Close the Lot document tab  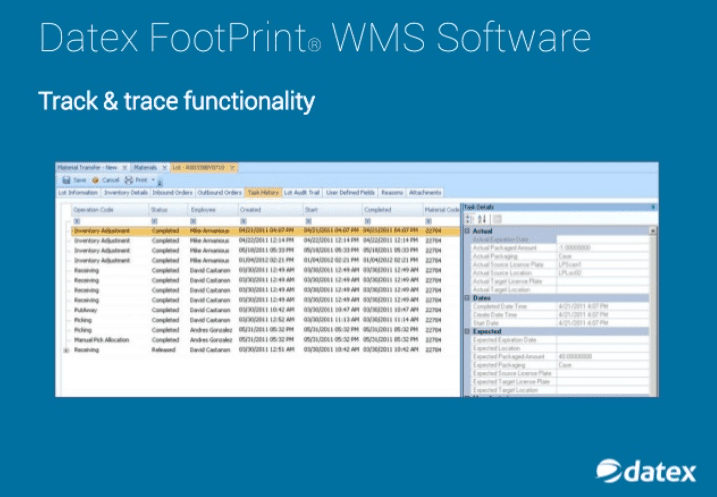click(232, 168)
